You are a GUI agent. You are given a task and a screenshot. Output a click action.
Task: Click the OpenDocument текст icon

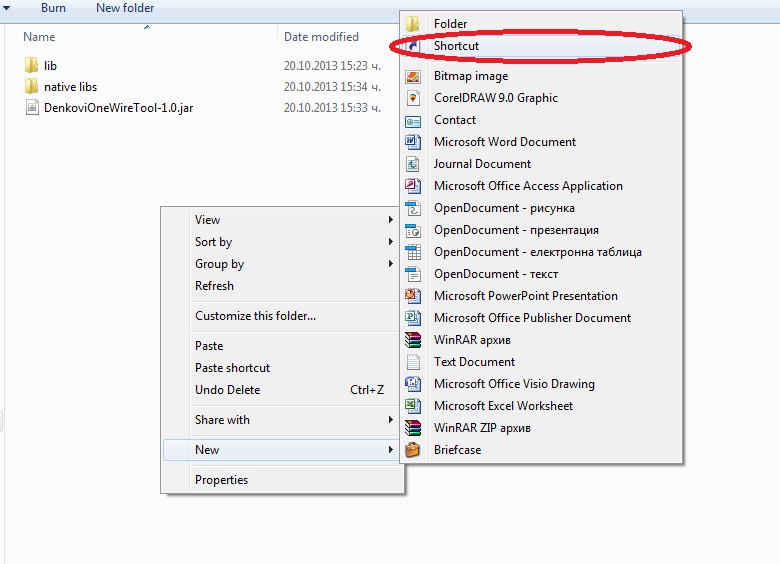[413, 274]
